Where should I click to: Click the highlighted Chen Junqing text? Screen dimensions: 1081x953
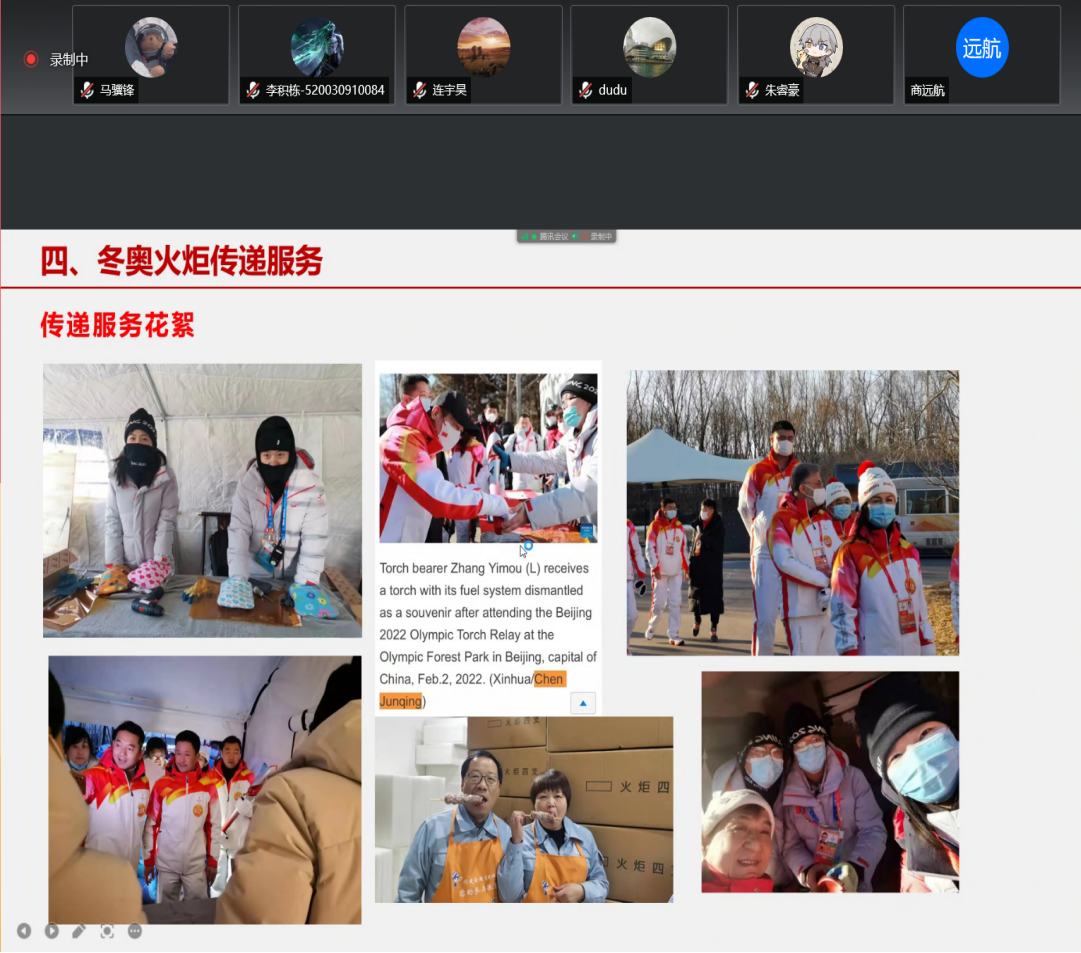[549, 680]
